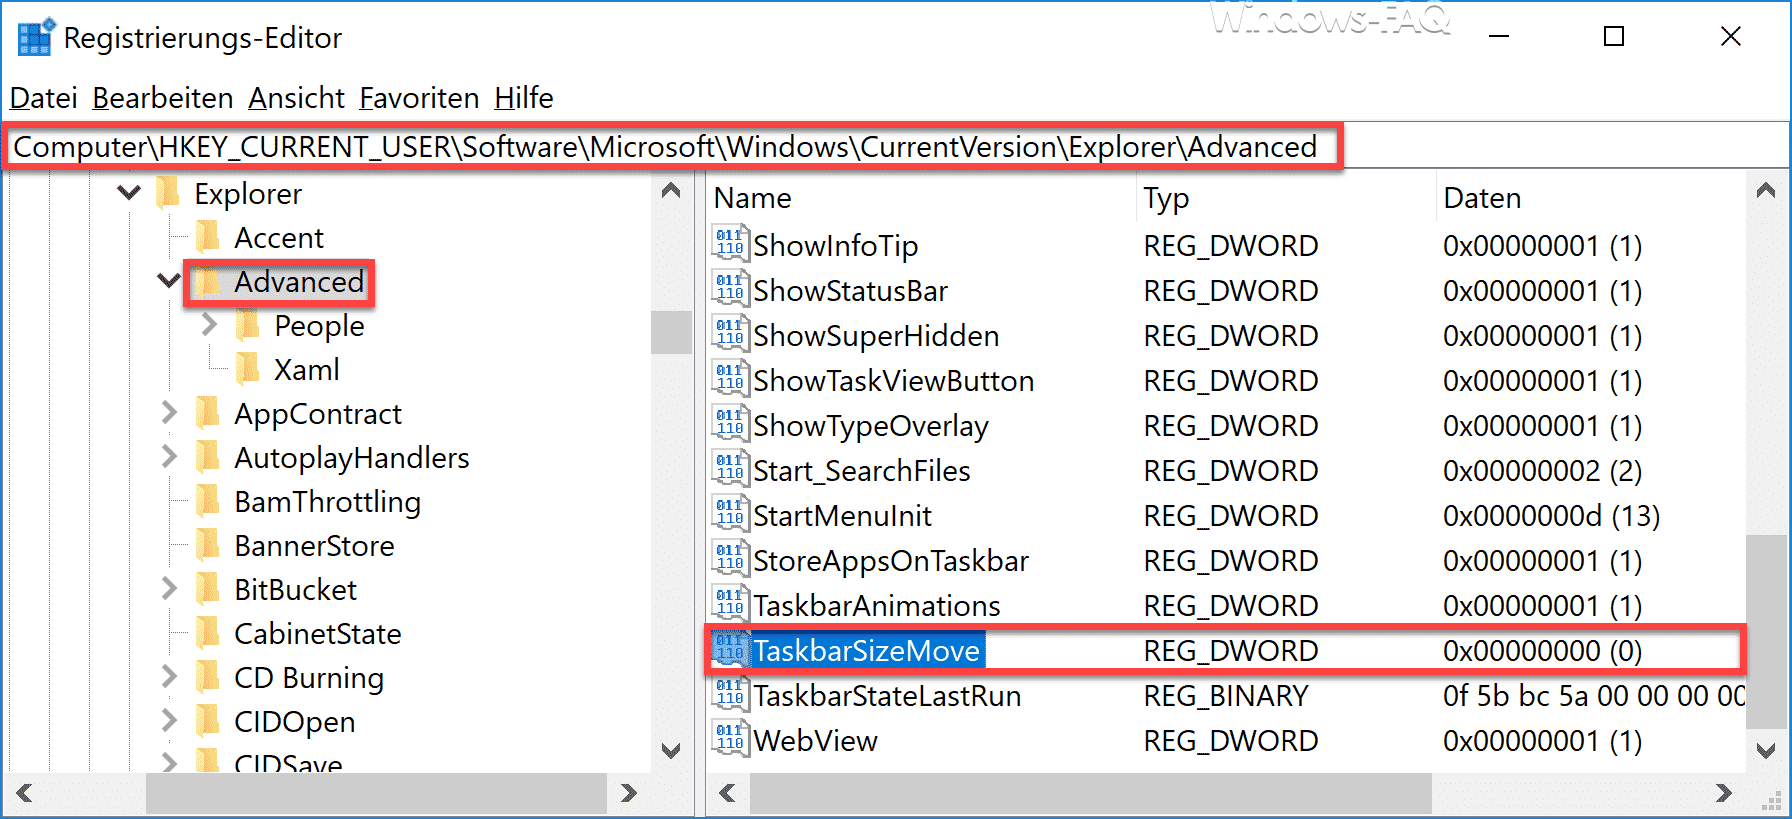
Task: Click the values pane scroll-up arrow
Action: point(1766,190)
